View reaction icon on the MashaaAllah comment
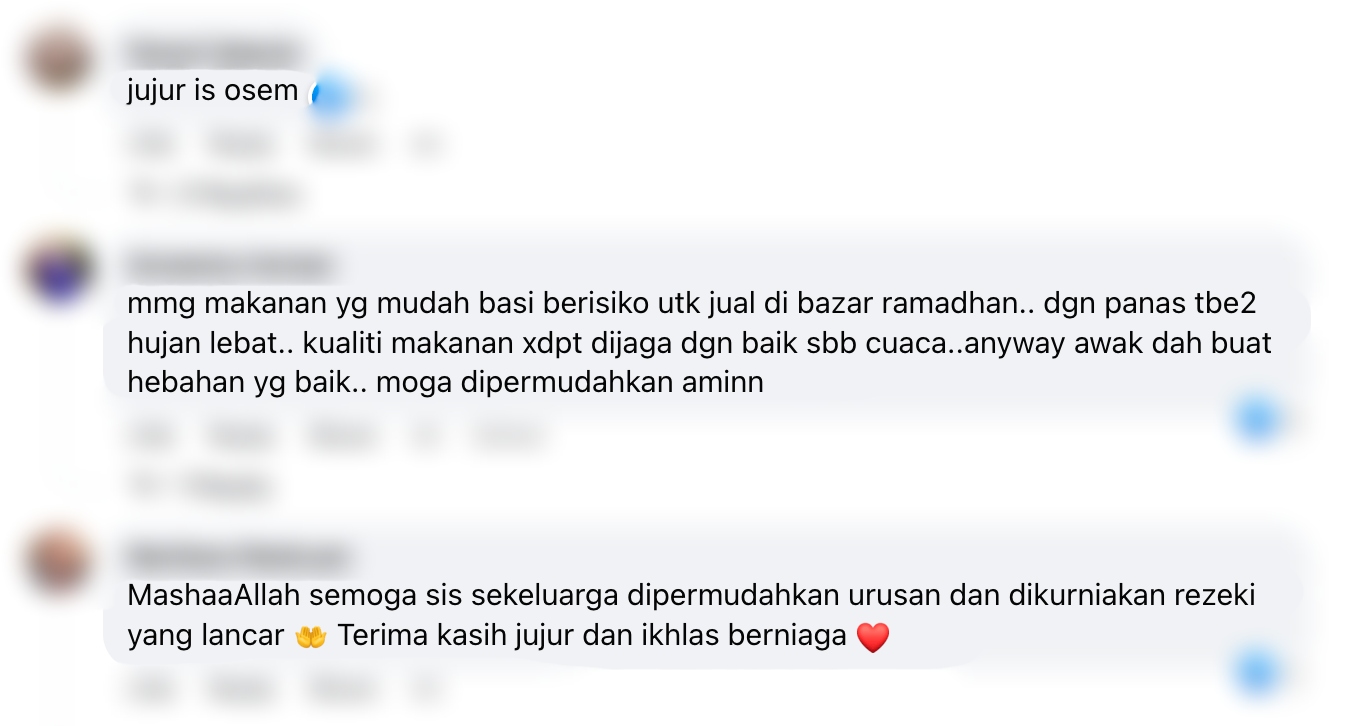1368x726 pixels. click(x=1256, y=671)
